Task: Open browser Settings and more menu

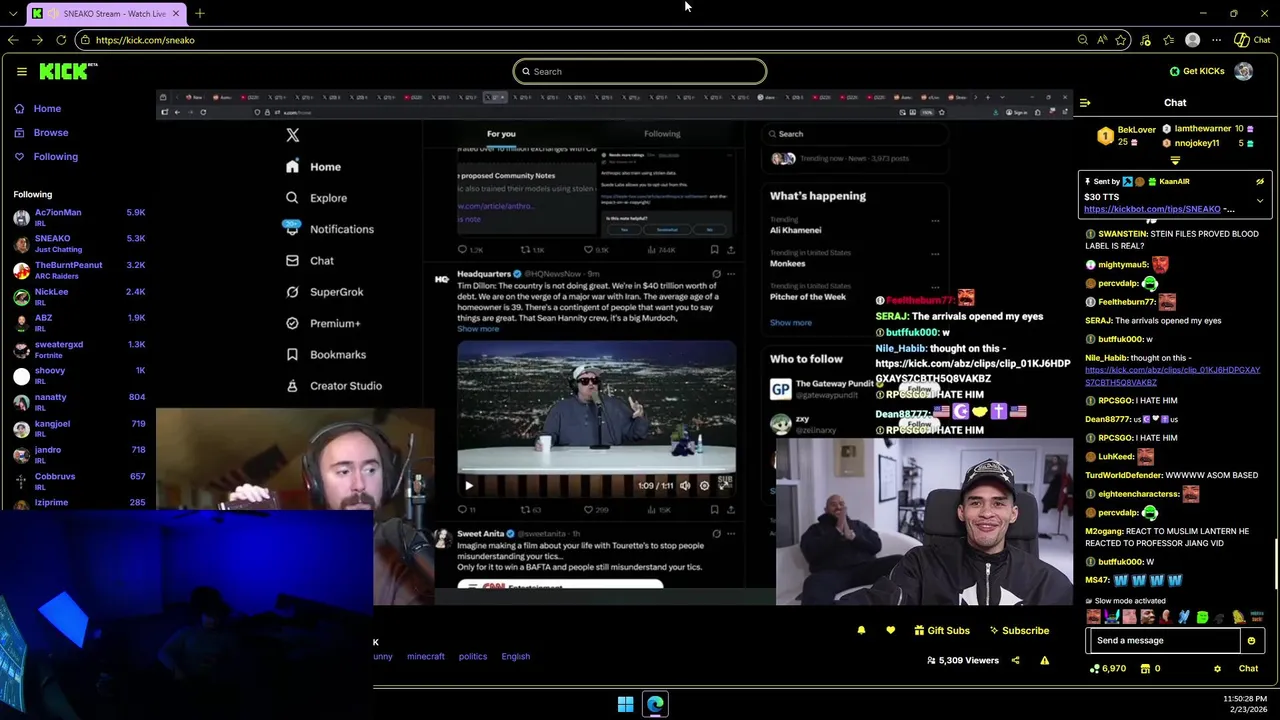Action: (1216, 40)
